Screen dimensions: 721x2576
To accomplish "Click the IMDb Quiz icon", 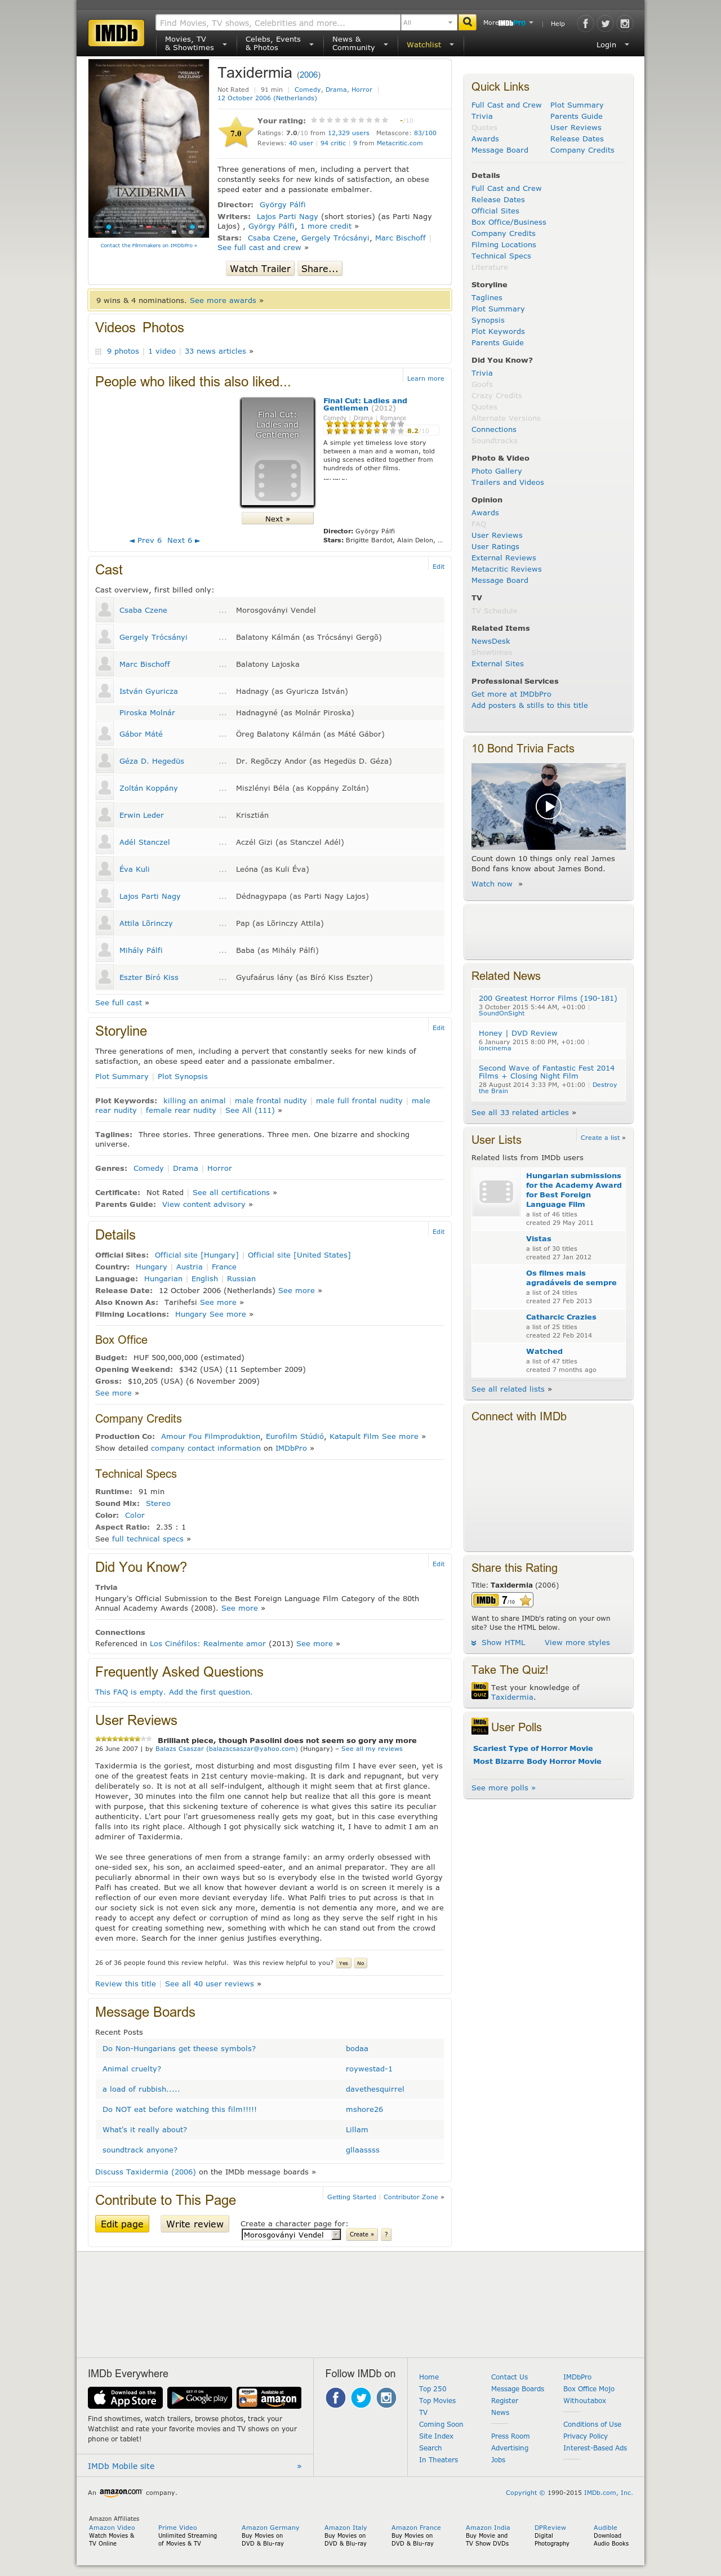I will 480,1691.
